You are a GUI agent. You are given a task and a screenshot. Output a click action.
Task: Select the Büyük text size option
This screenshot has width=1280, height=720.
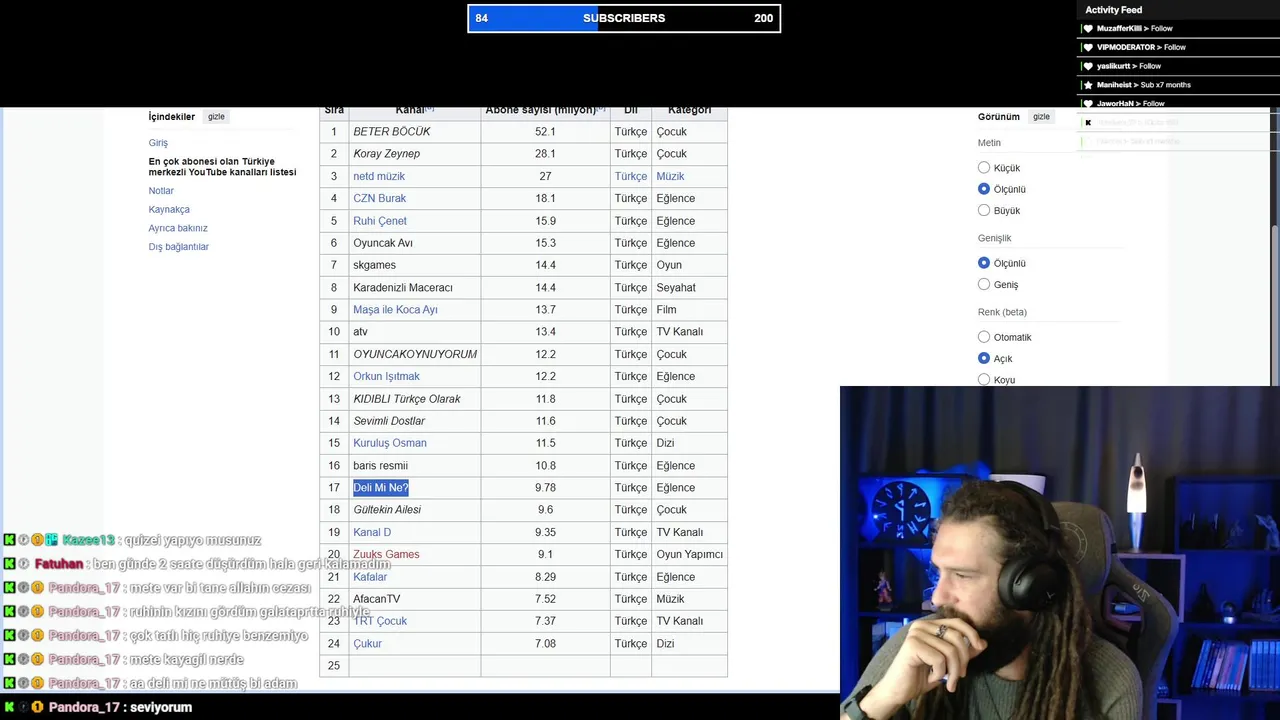click(x=984, y=210)
